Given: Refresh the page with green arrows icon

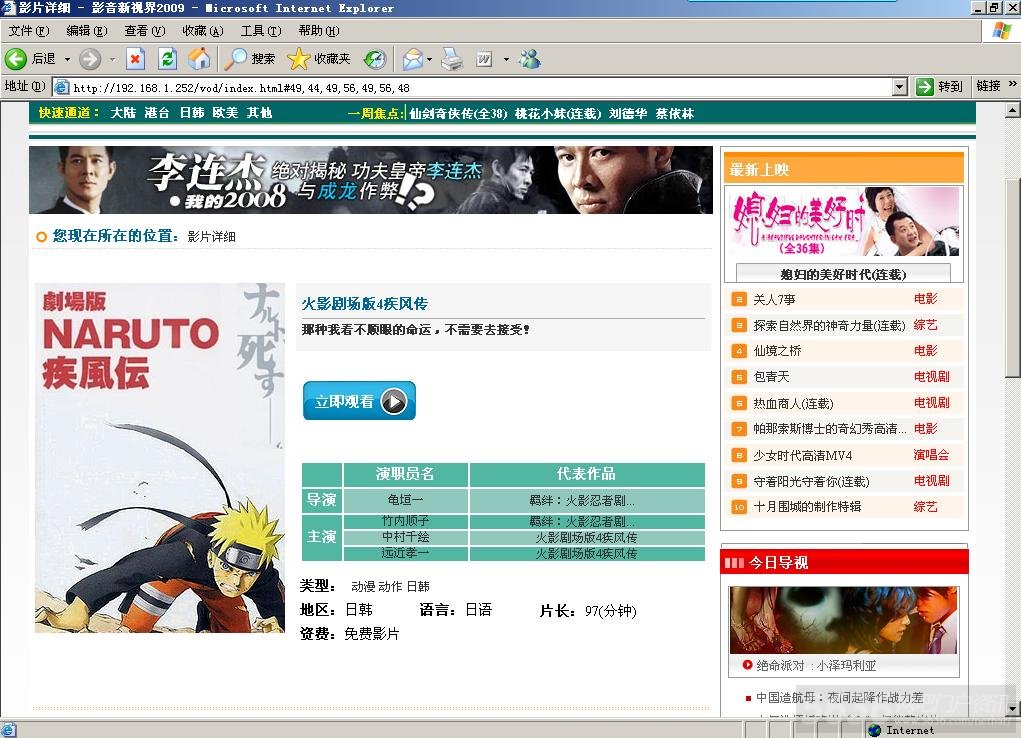Looking at the screenshot, I should [167, 59].
